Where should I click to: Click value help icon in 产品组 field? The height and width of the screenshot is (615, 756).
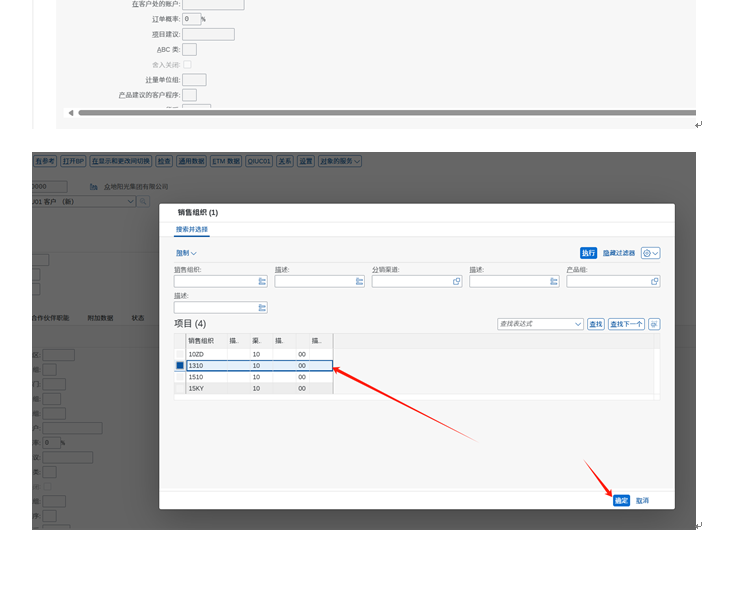pos(655,282)
